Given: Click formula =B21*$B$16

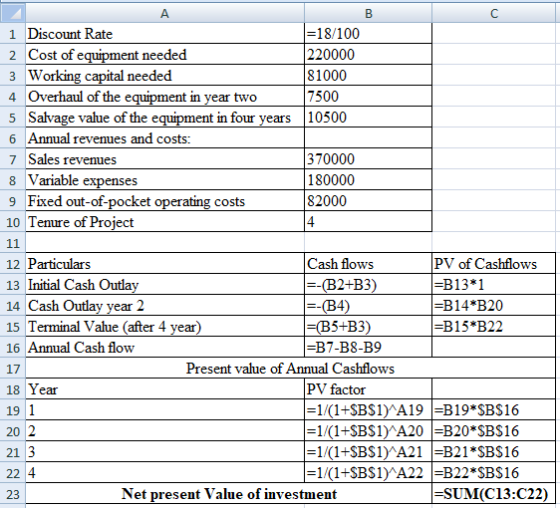Looking at the screenshot, I should click(x=494, y=452).
